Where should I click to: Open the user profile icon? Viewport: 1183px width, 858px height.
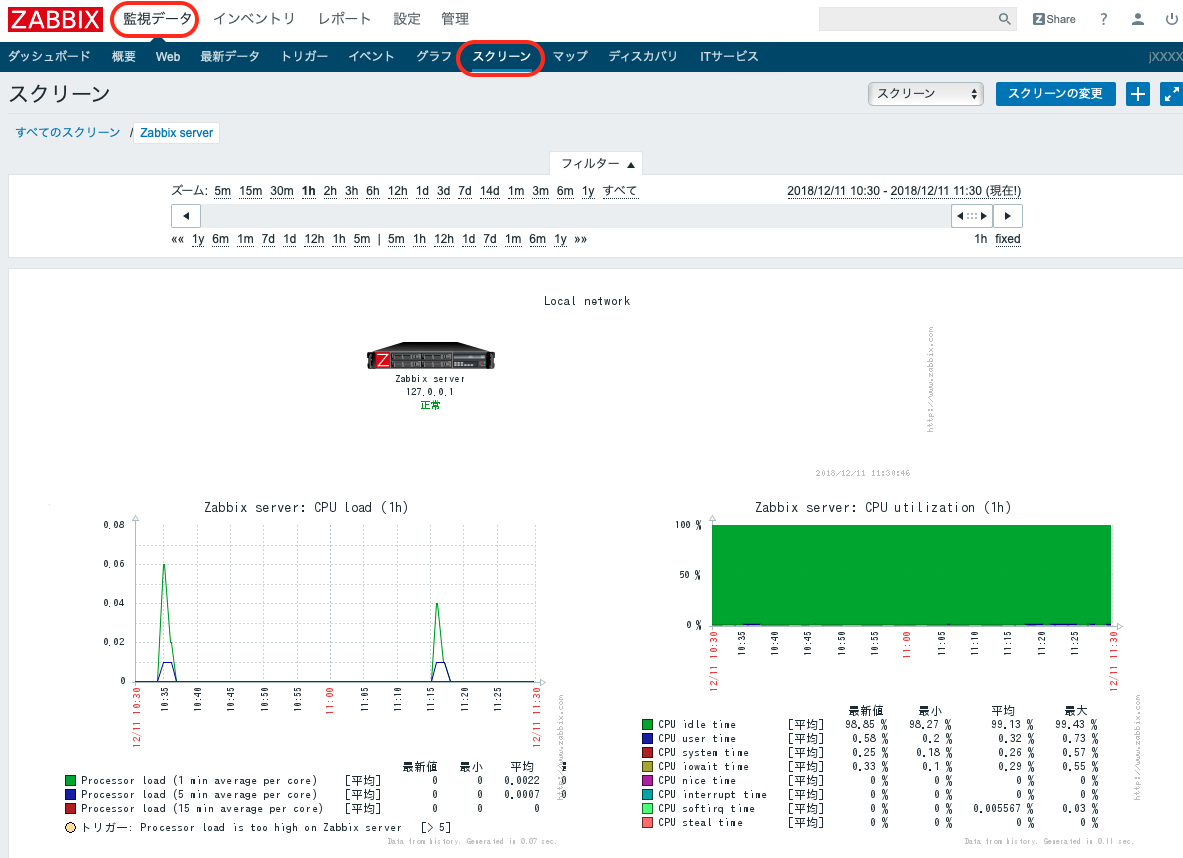[x=1138, y=19]
